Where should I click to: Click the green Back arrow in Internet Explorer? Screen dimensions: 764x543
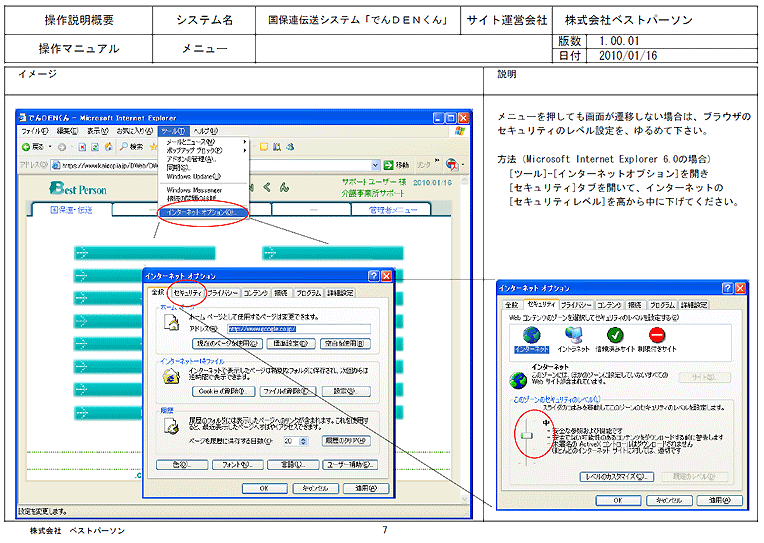[26, 147]
